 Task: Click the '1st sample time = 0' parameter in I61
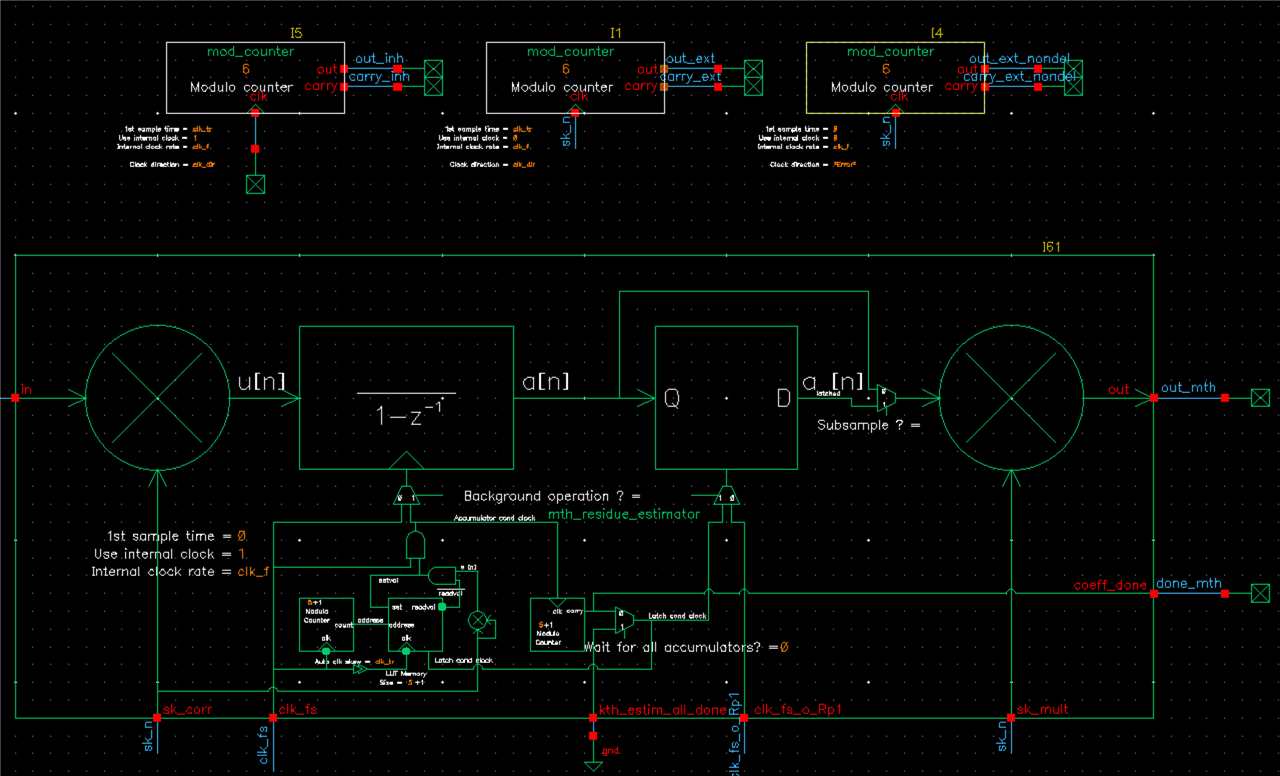click(x=176, y=537)
